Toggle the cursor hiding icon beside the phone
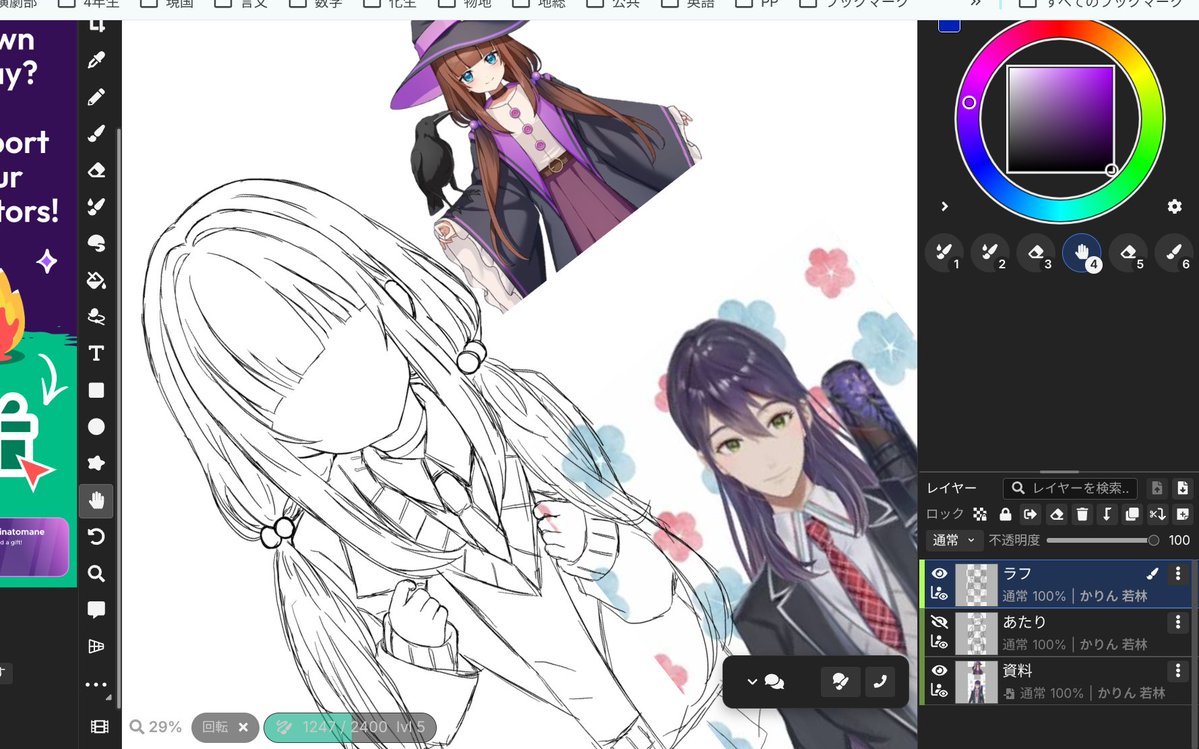This screenshot has width=1199, height=749. coord(840,682)
